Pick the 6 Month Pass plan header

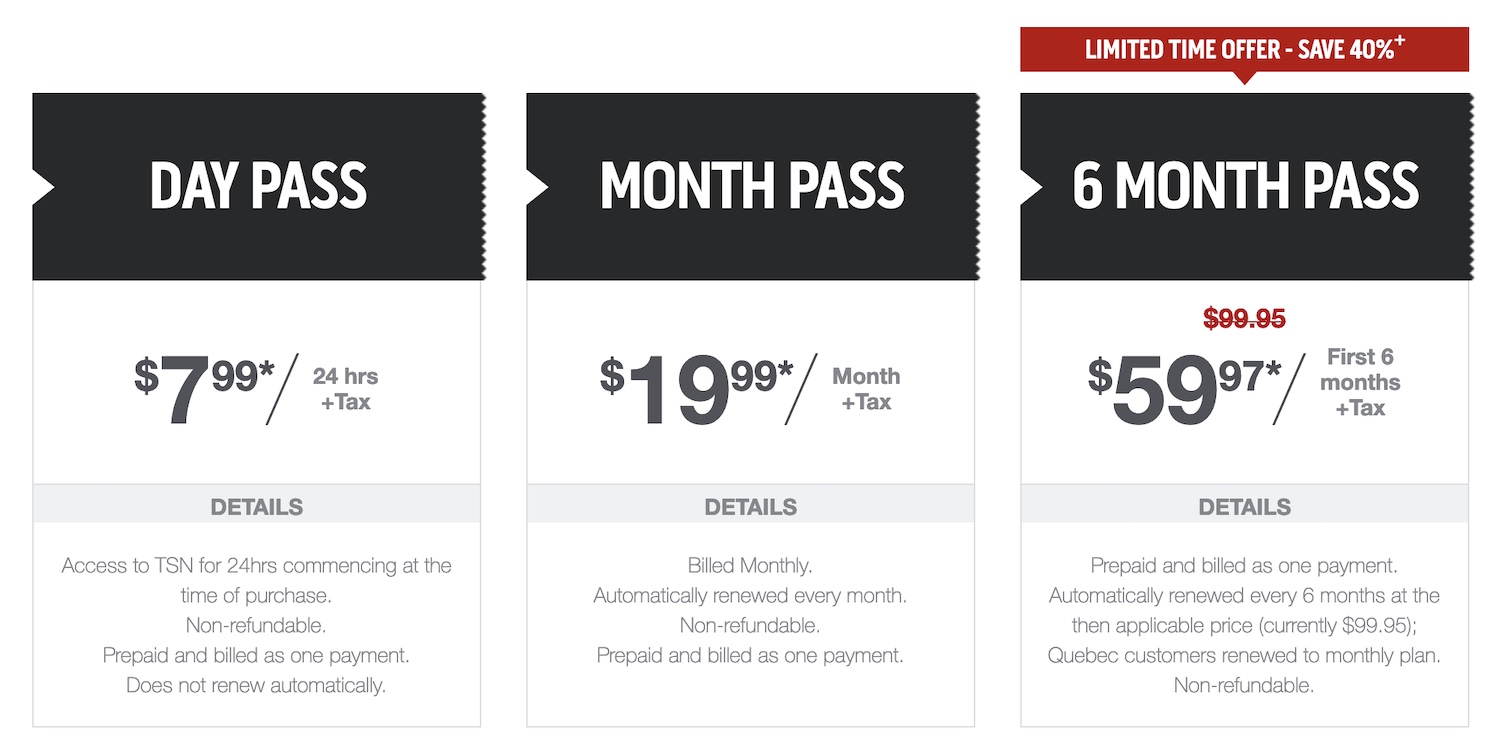(1245, 186)
